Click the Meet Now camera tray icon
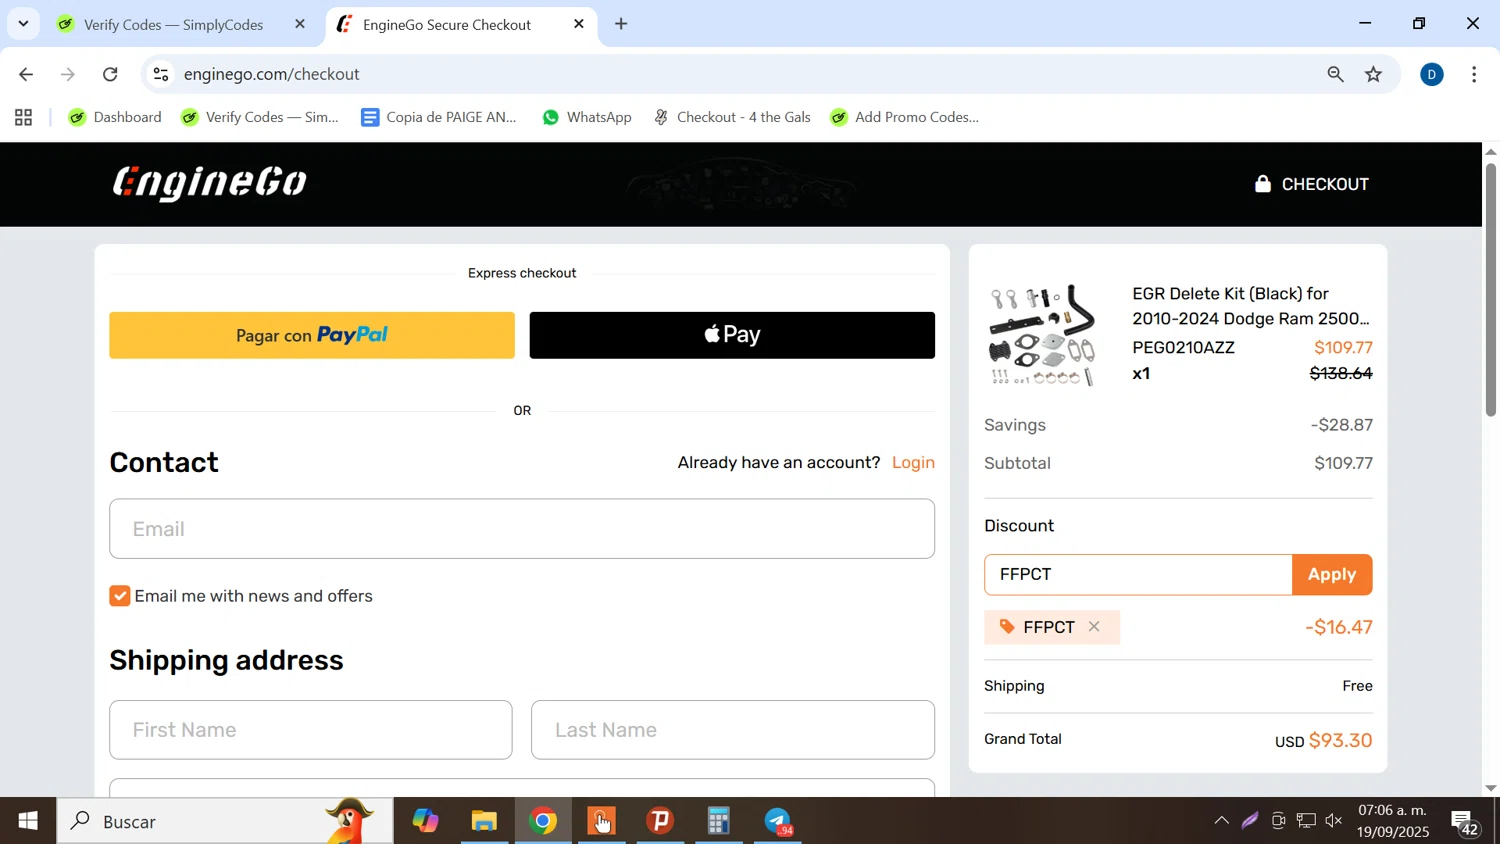Screen dimensions: 1500x844 pyautogui.click(x=1278, y=821)
